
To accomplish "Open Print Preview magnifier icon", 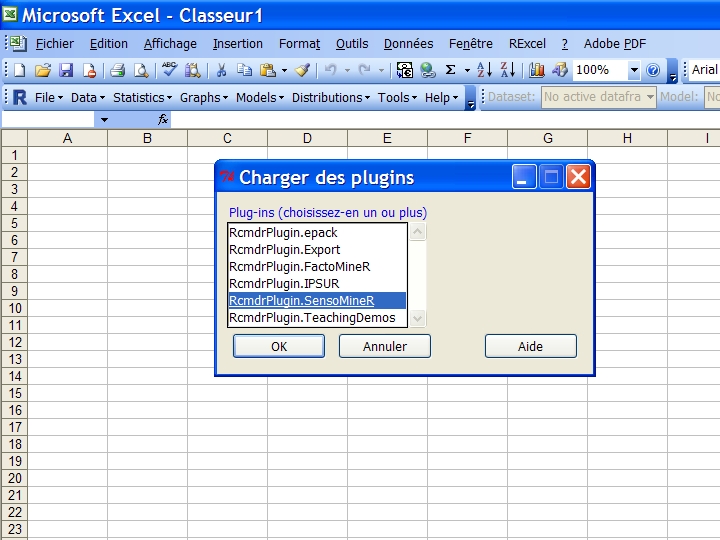I will point(141,70).
